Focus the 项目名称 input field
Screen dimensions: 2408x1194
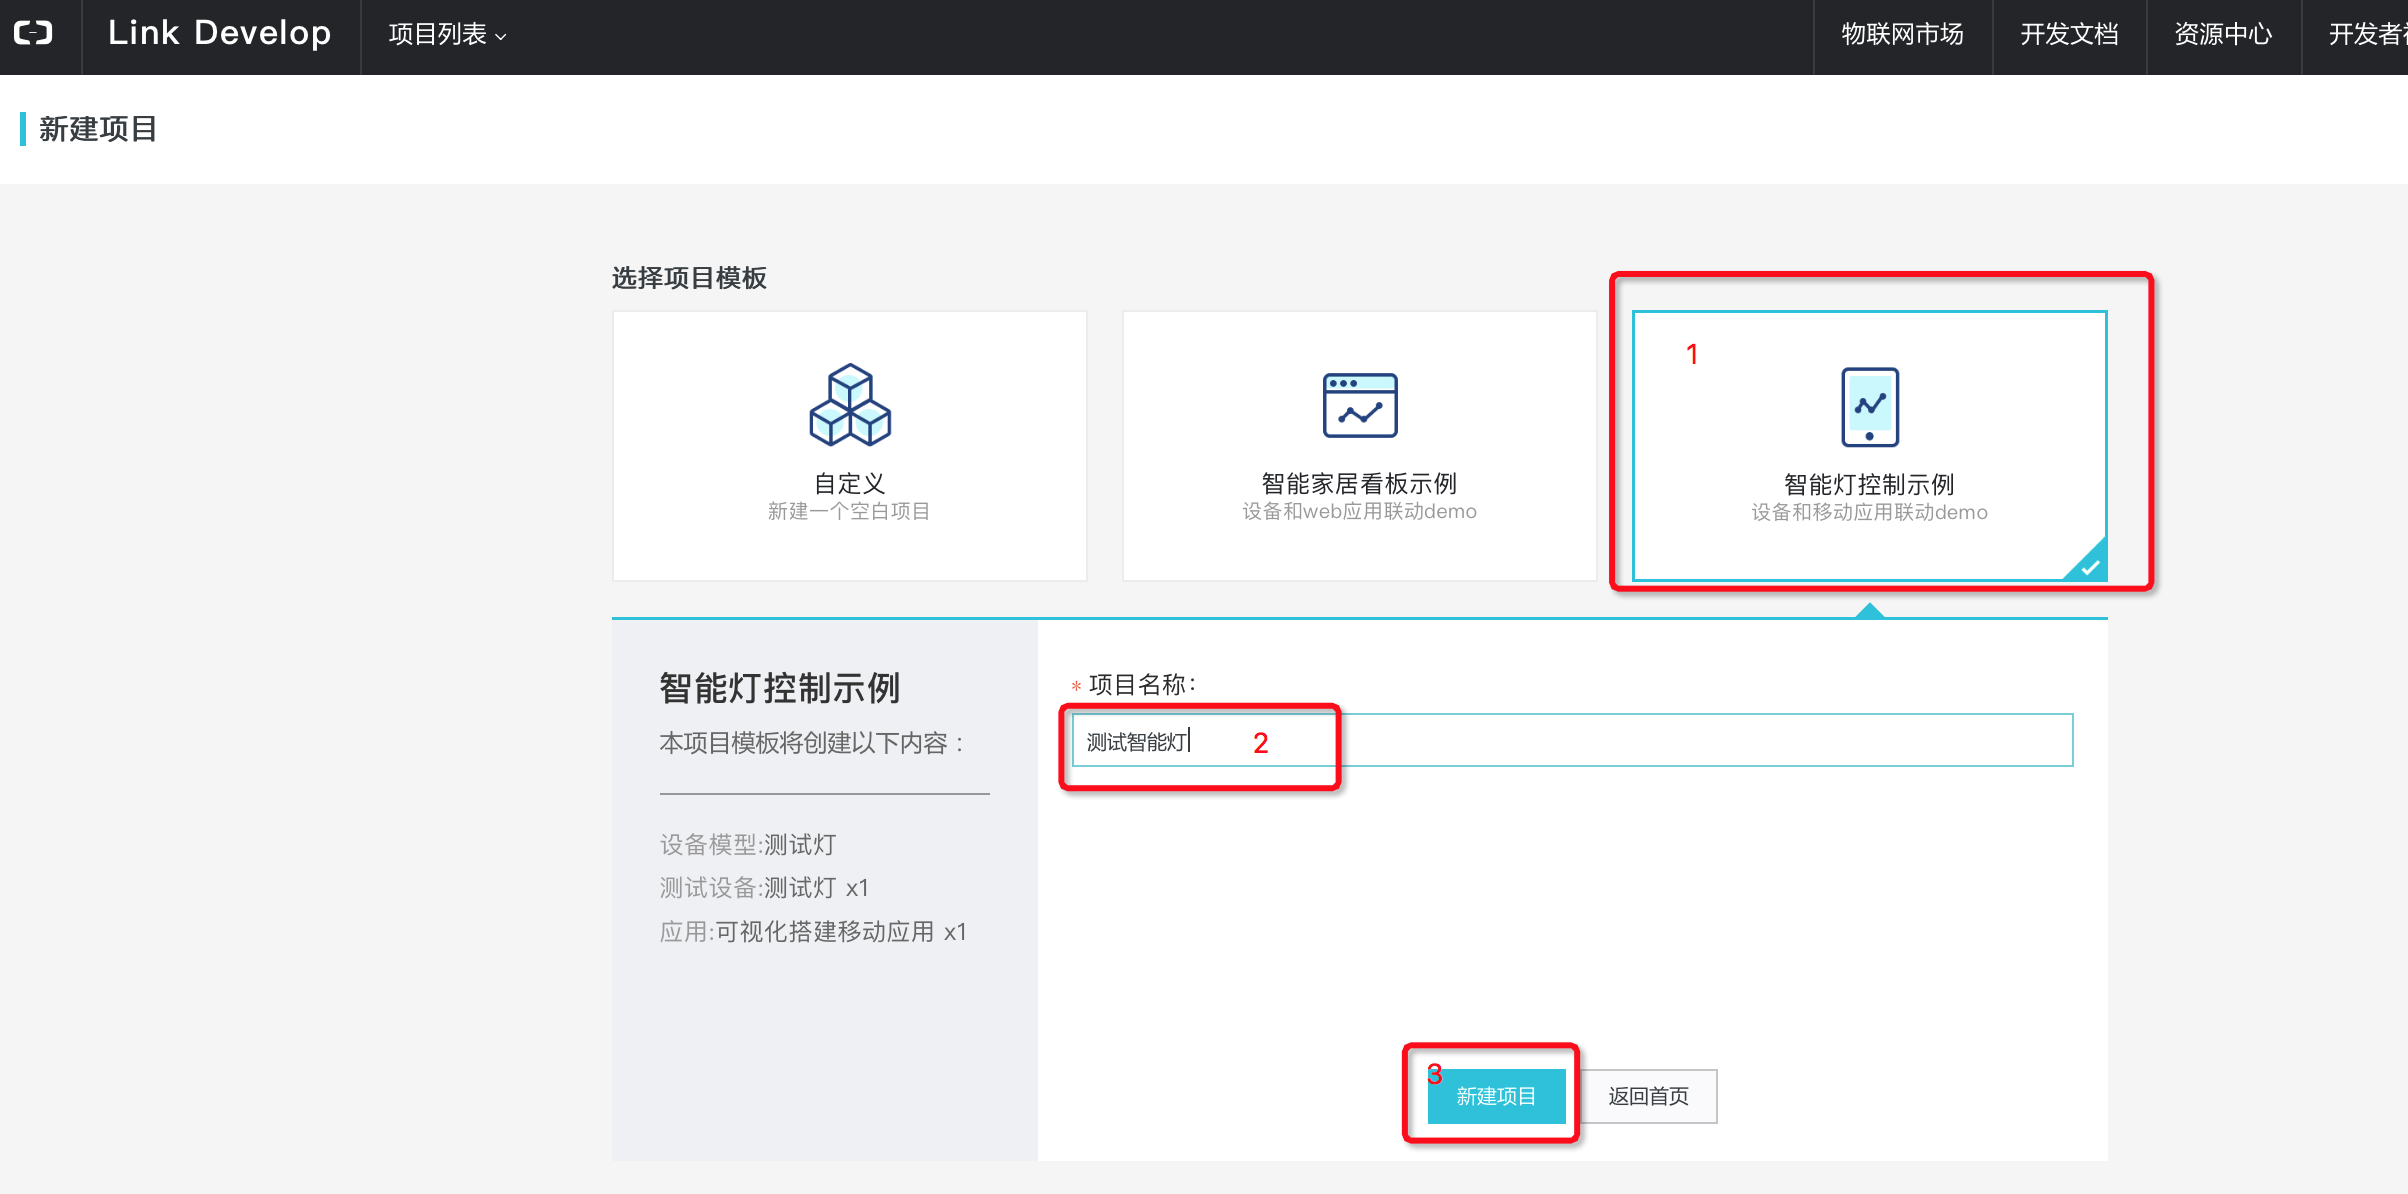tap(1572, 740)
